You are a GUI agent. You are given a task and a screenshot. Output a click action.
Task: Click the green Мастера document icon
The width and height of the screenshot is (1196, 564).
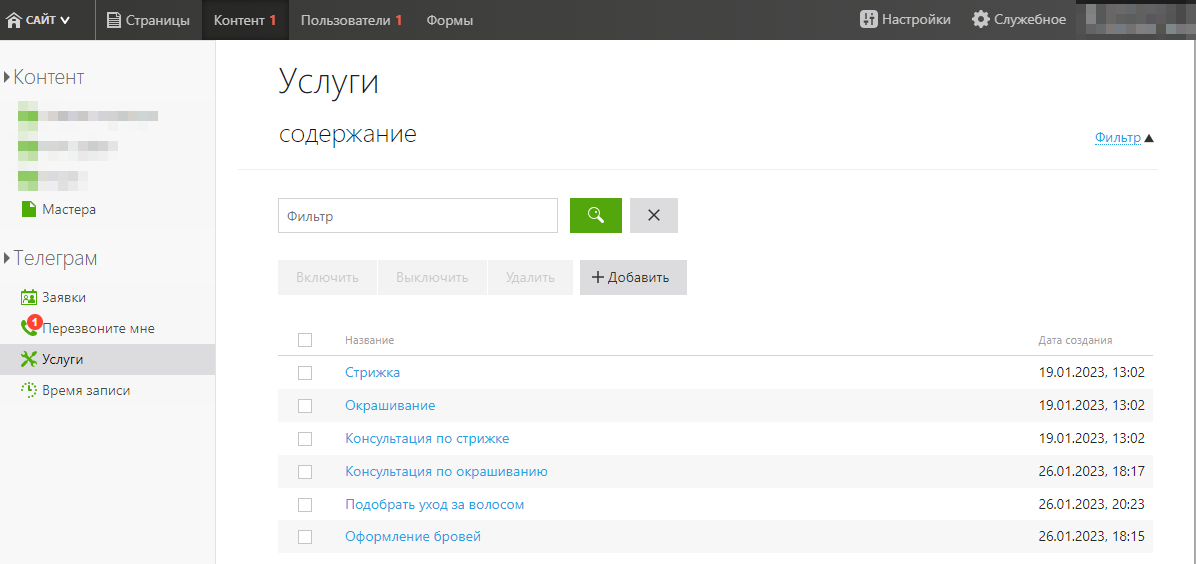[29, 209]
